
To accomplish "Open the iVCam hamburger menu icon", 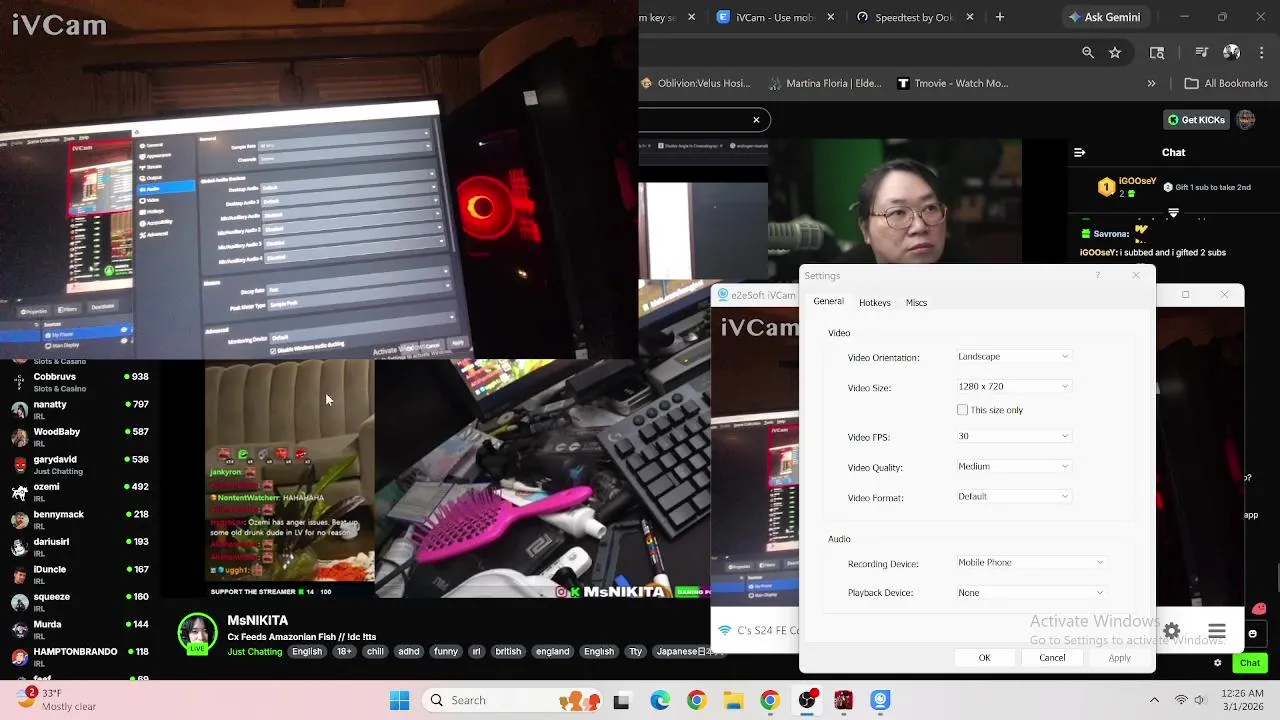I will 1216,631.
